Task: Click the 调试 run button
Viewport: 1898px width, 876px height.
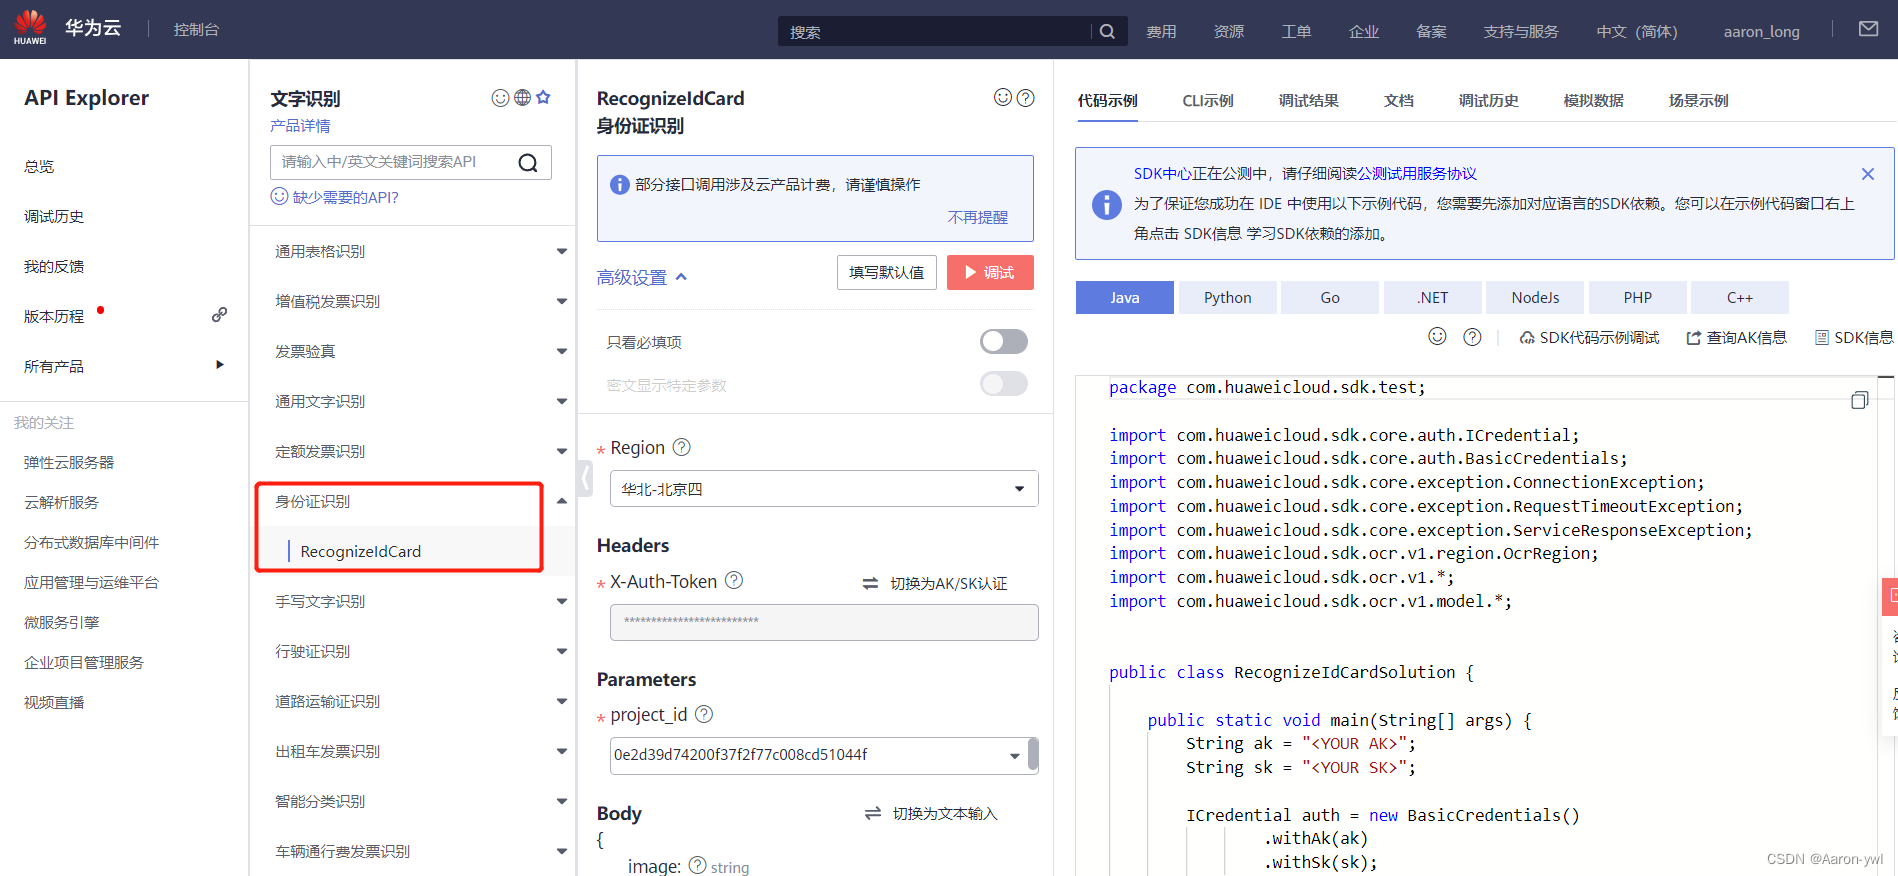Action: [x=990, y=272]
